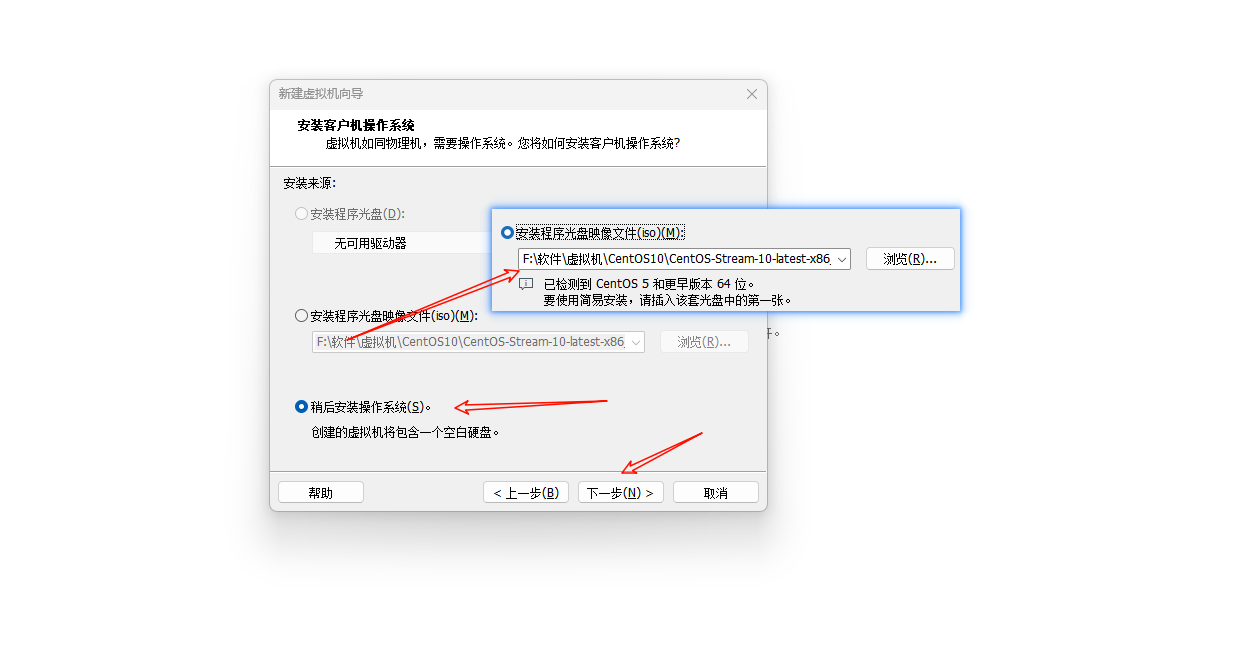Click the title text 新建虚拟机向导
The image size is (1236, 672).
pyautogui.click(x=321, y=94)
